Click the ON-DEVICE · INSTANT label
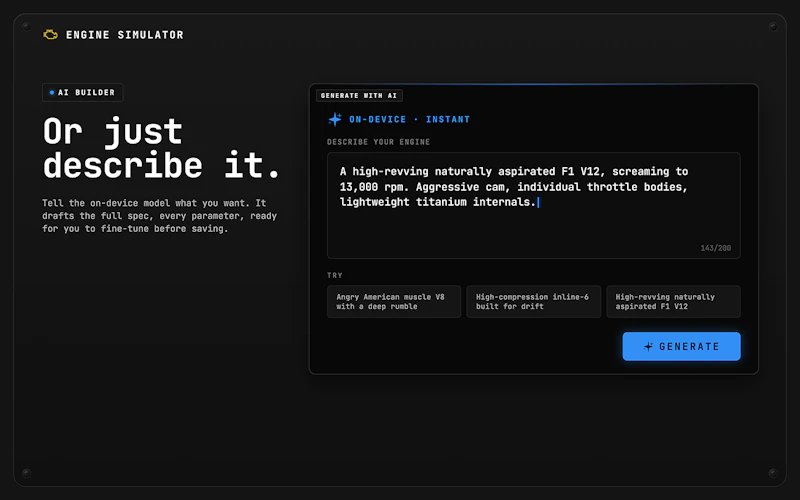The image size is (800, 500). pyautogui.click(x=409, y=119)
